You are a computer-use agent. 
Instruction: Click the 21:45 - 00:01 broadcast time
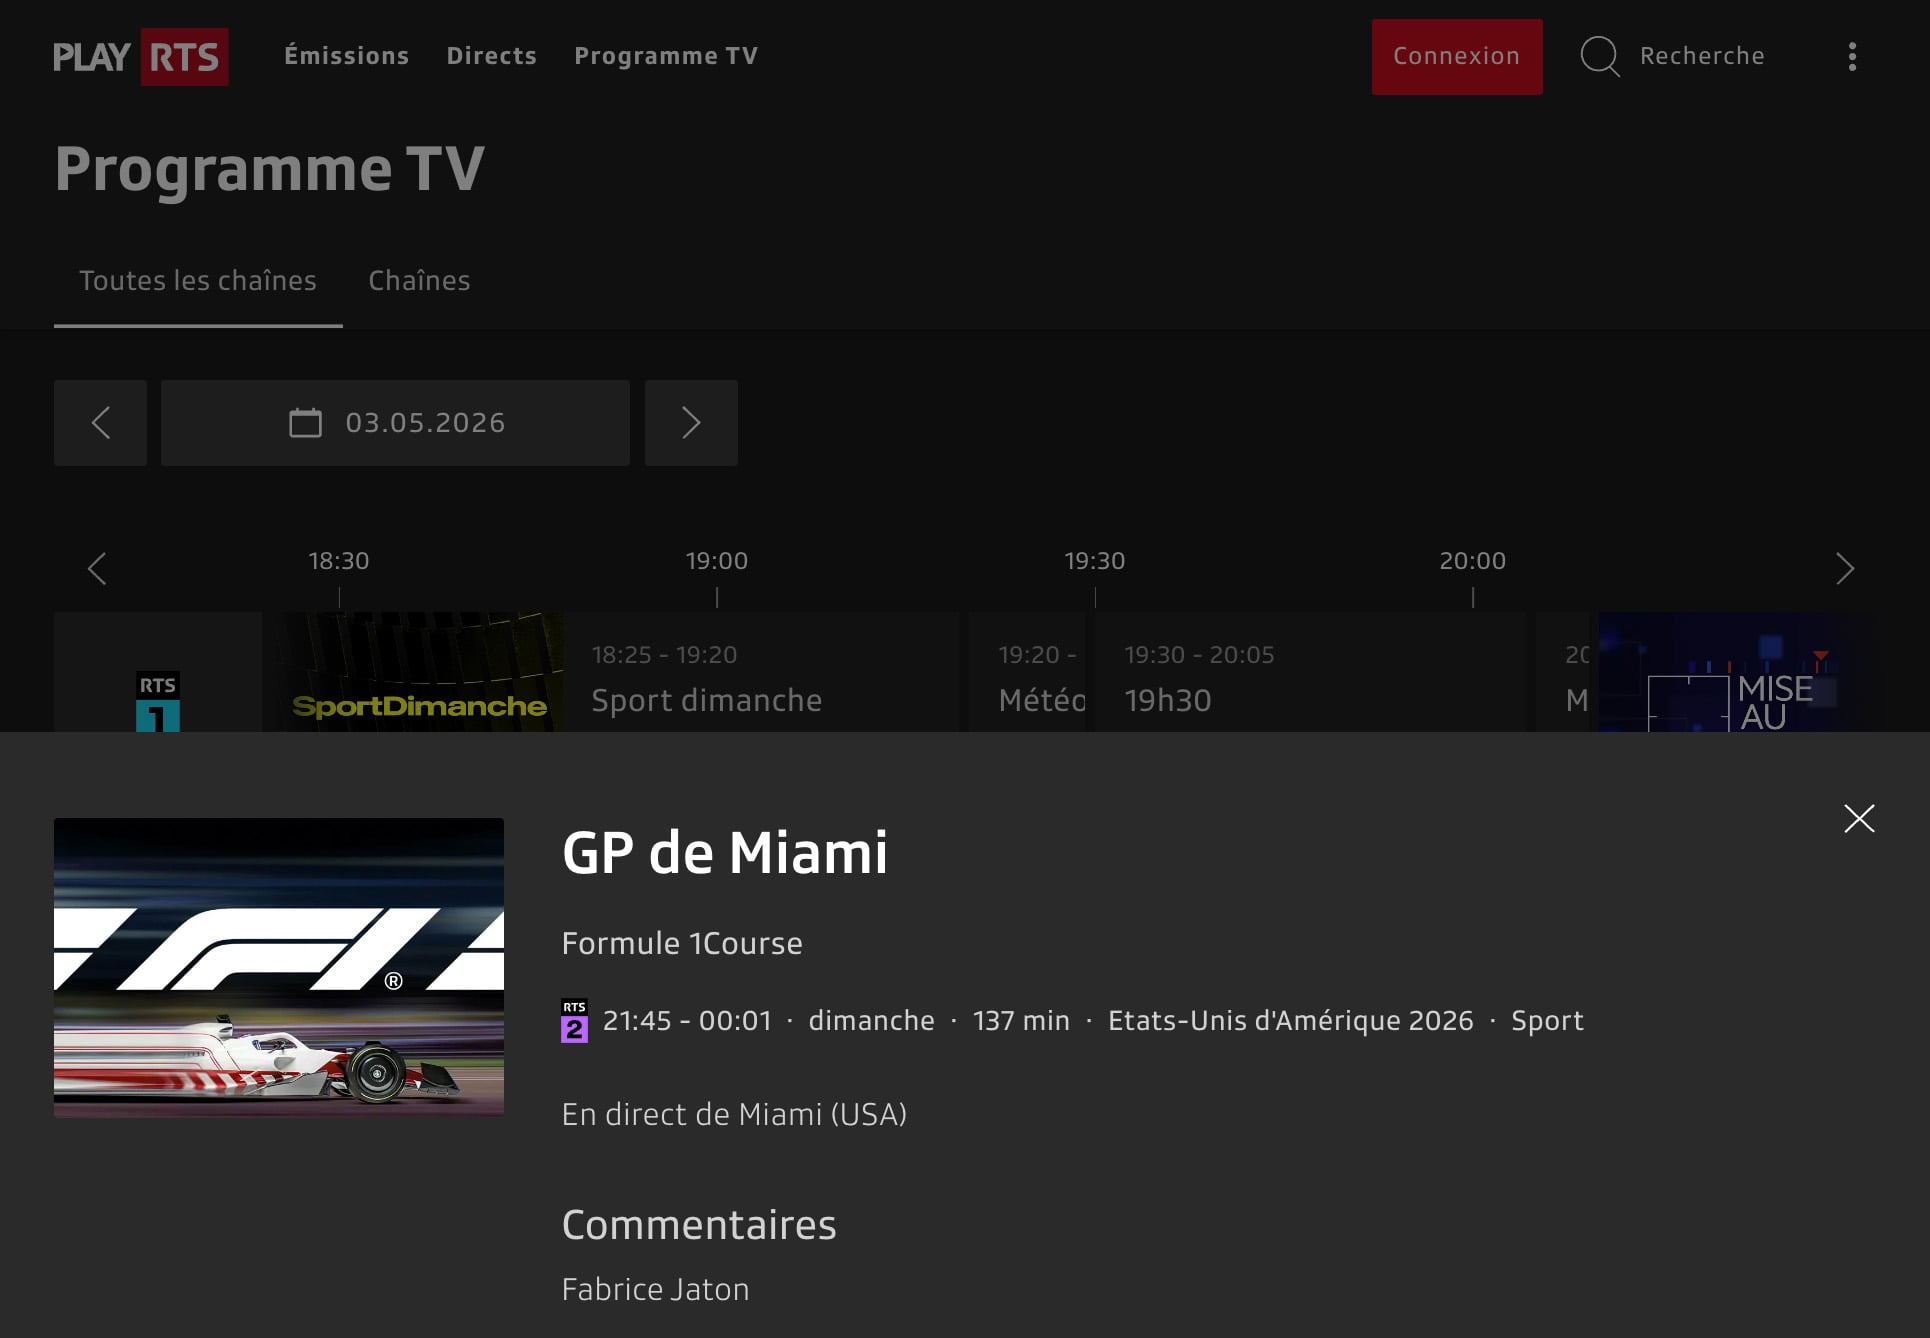coord(687,1021)
